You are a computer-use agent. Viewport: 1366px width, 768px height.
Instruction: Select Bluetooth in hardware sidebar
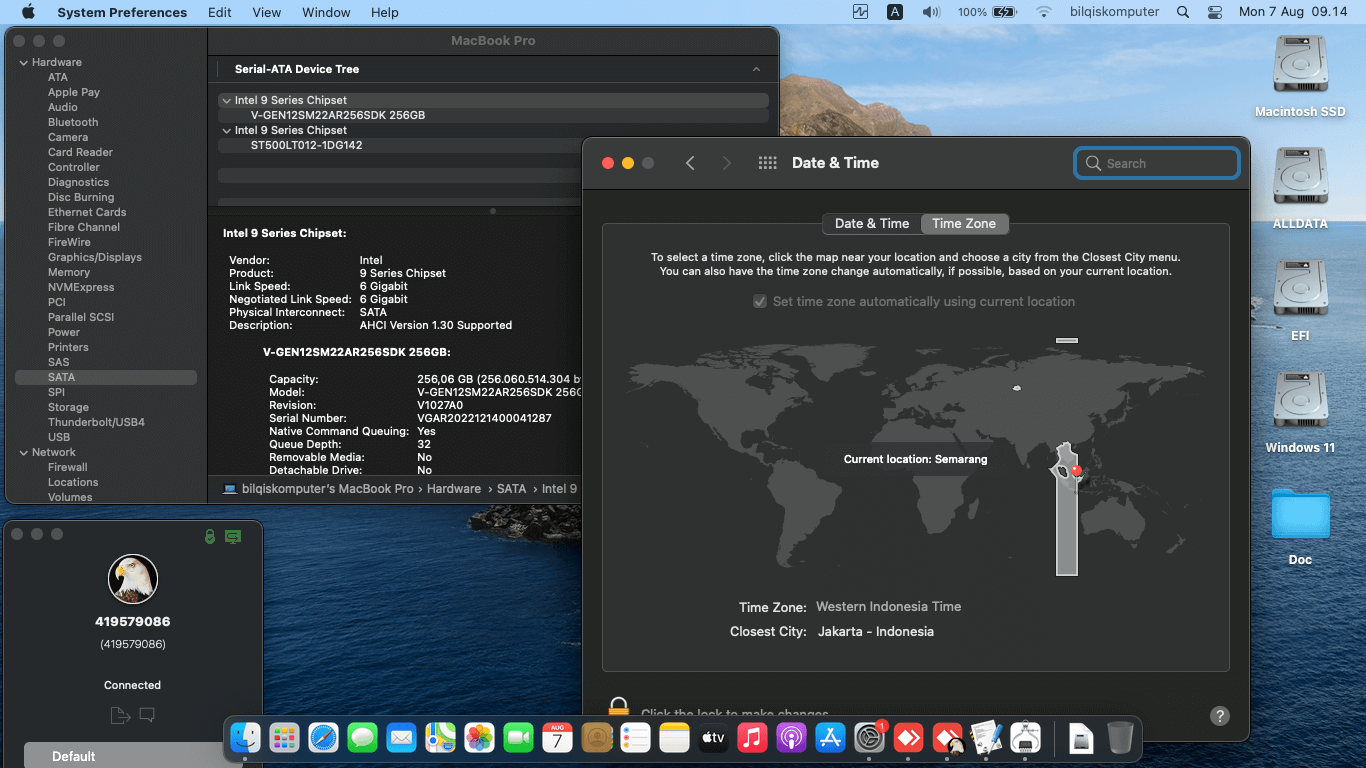pyautogui.click(x=73, y=122)
